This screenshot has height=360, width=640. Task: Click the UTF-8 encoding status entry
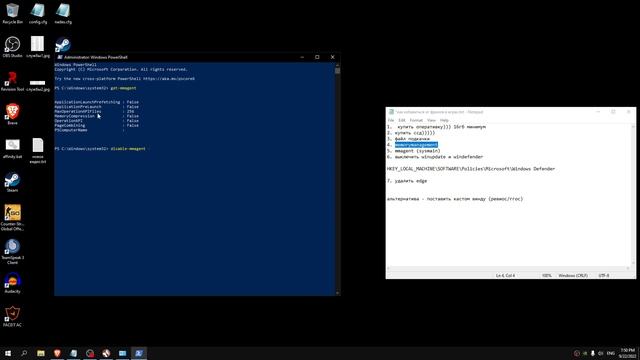pos(604,276)
